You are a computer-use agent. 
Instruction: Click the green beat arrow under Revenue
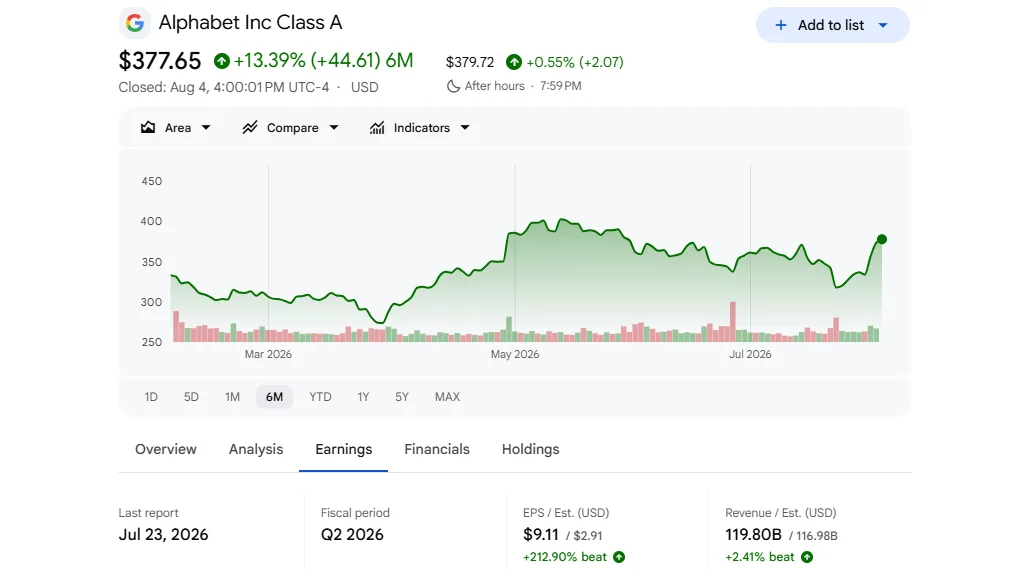[807, 557]
